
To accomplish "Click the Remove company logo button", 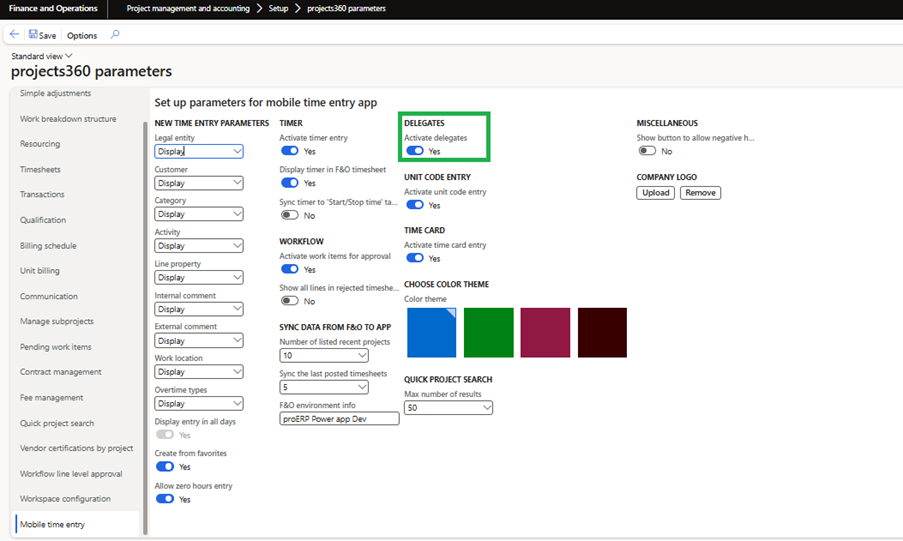I will pos(700,193).
